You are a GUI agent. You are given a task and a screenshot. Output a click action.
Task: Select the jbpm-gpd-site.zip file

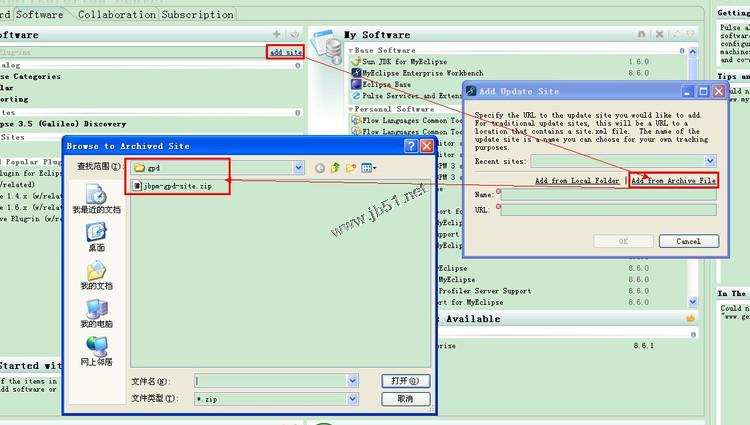[x=172, y=186]
